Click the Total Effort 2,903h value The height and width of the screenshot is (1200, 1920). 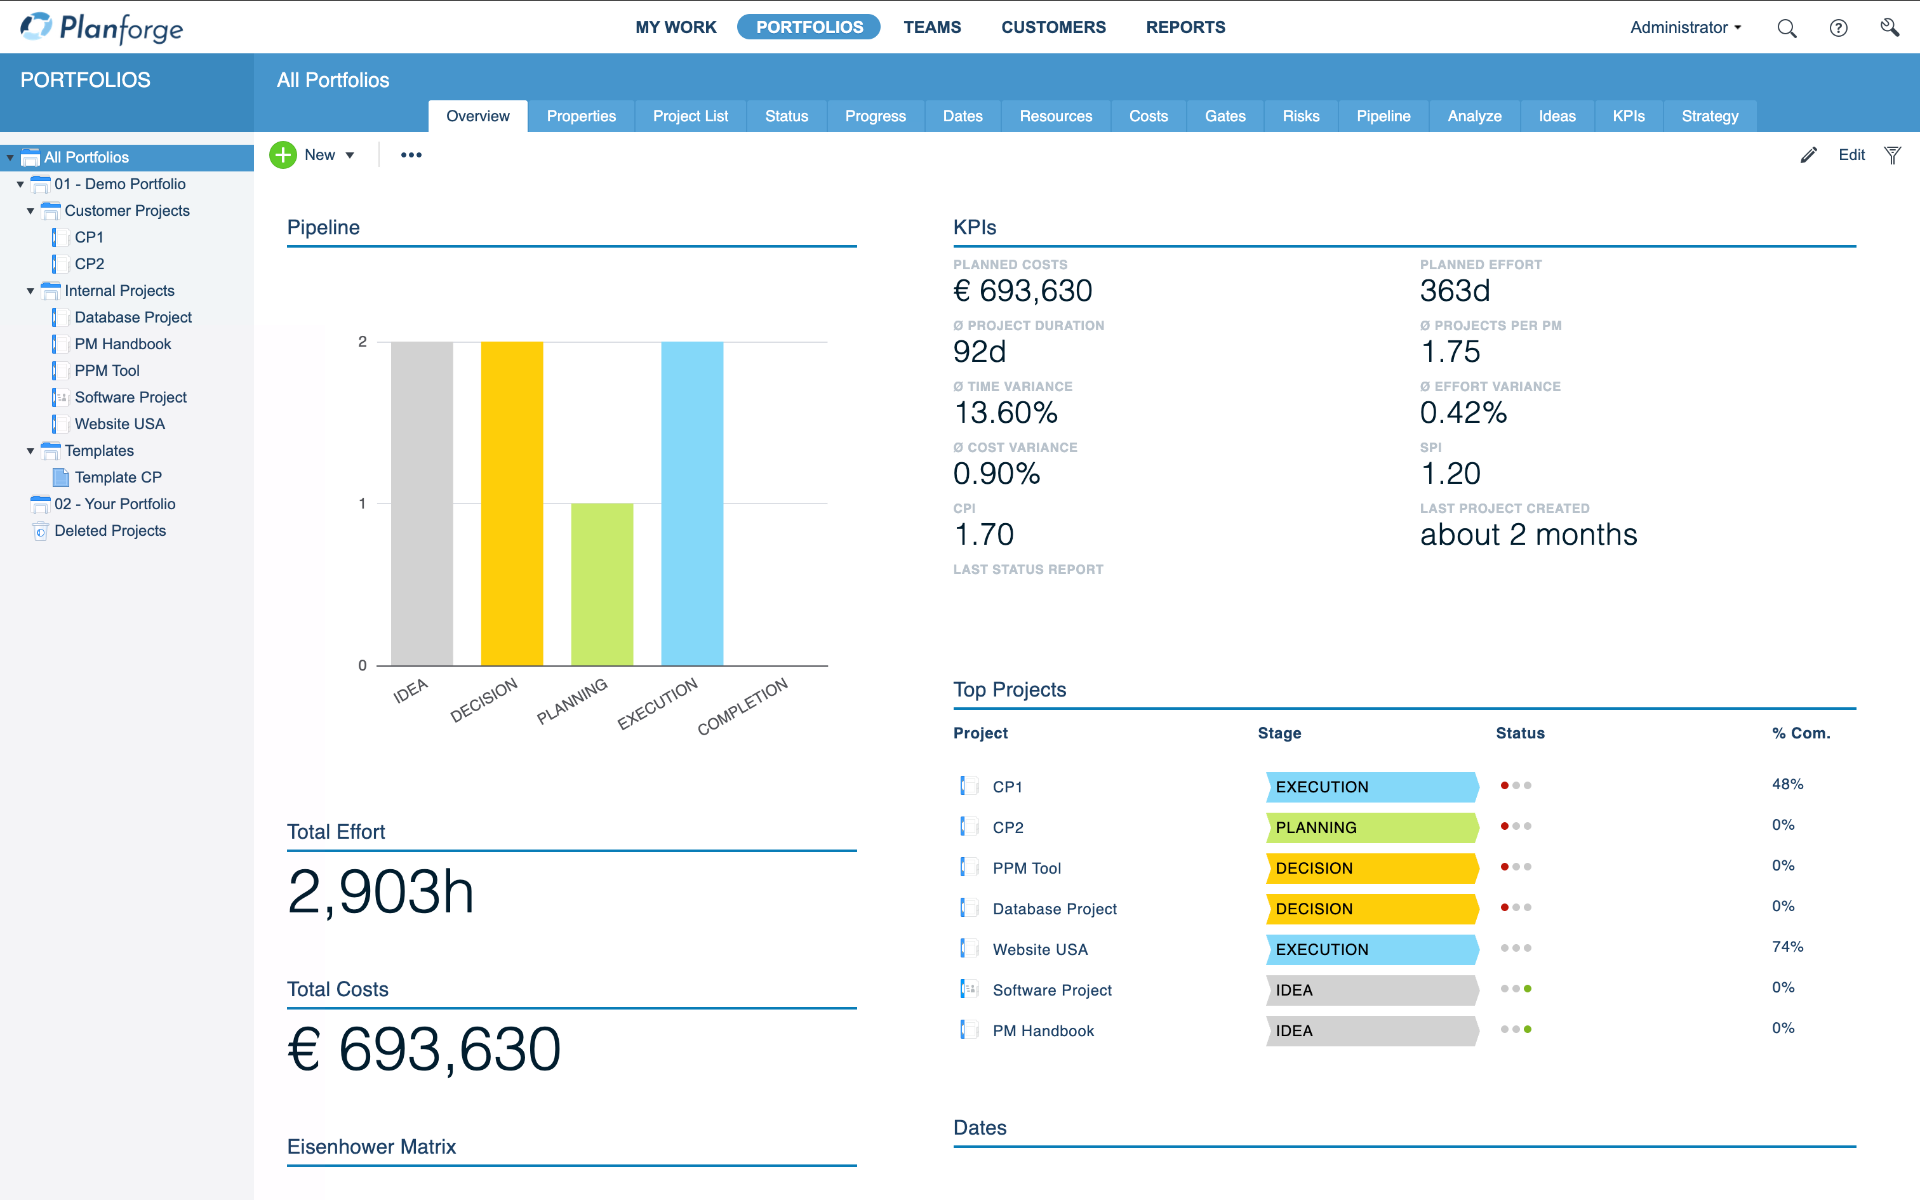click(380, 892)
